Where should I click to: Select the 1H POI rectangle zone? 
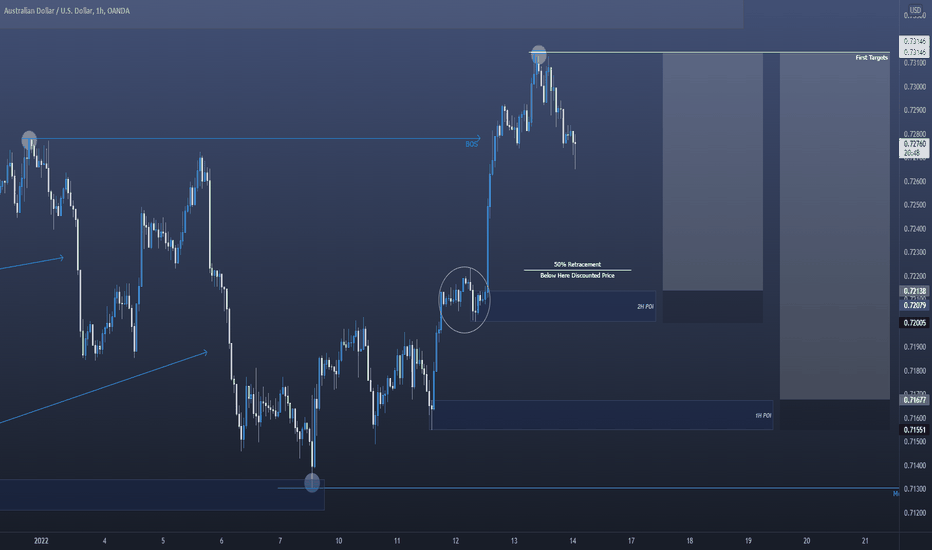pos(602,415)
